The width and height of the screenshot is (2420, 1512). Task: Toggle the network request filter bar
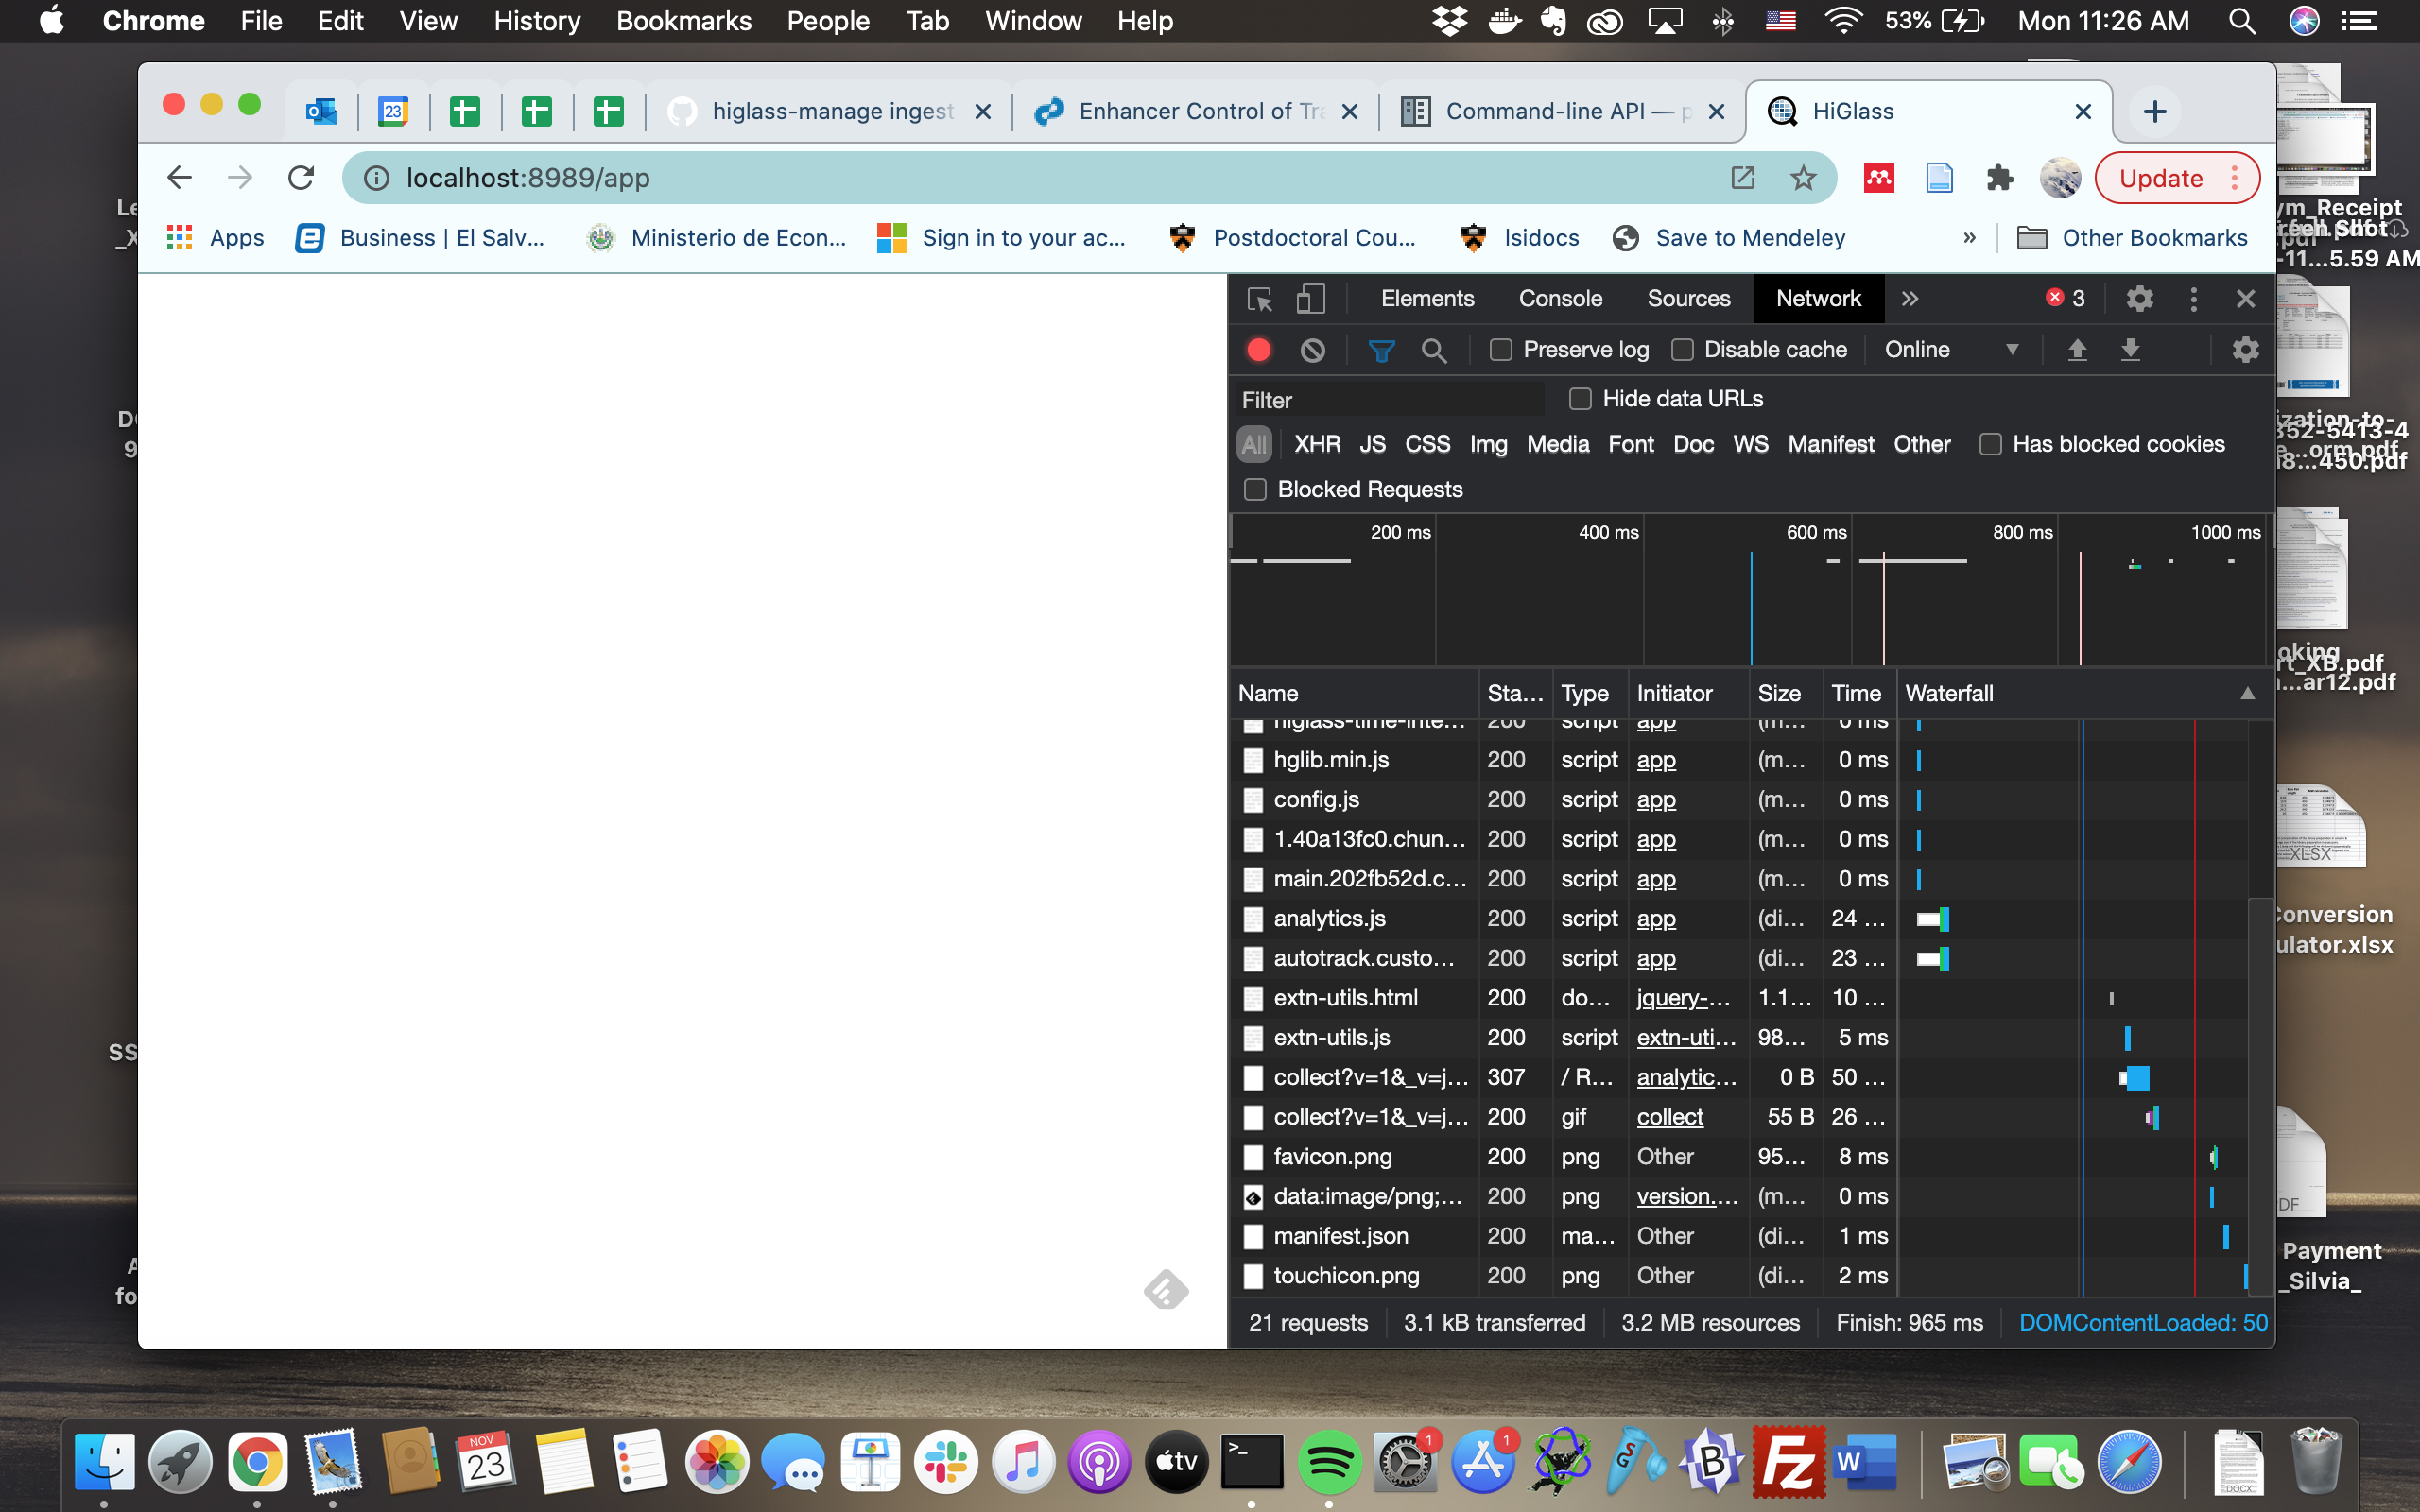click(x=1380, y=349)
